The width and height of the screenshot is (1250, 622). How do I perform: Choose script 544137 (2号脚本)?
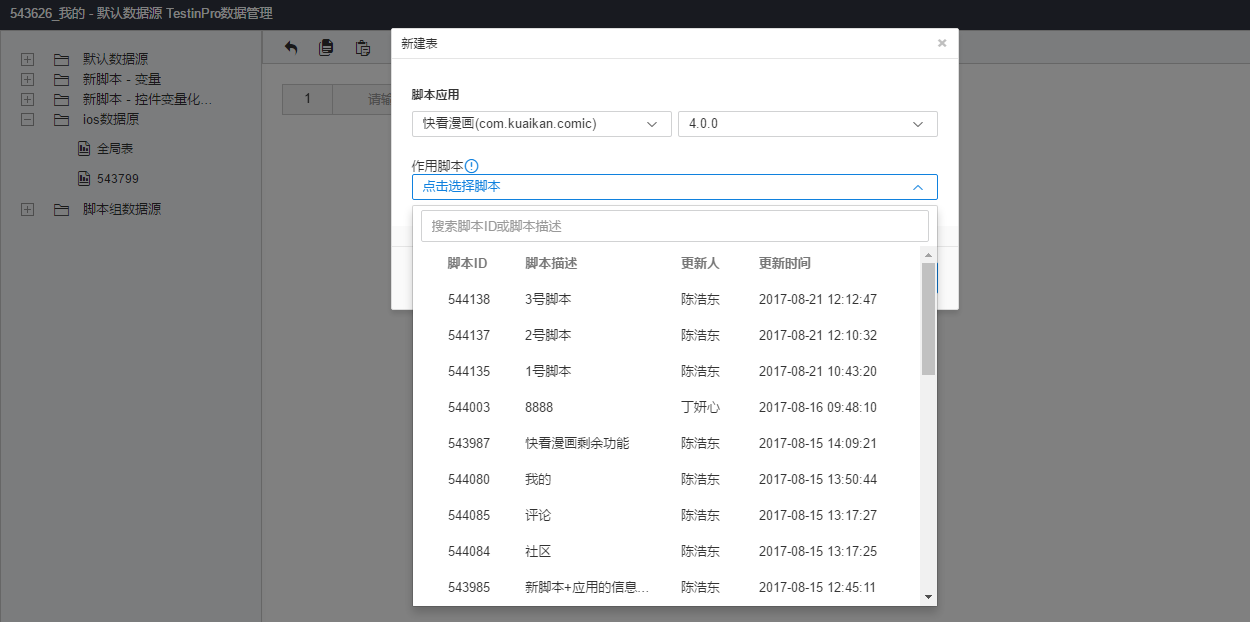coord(667,335)
